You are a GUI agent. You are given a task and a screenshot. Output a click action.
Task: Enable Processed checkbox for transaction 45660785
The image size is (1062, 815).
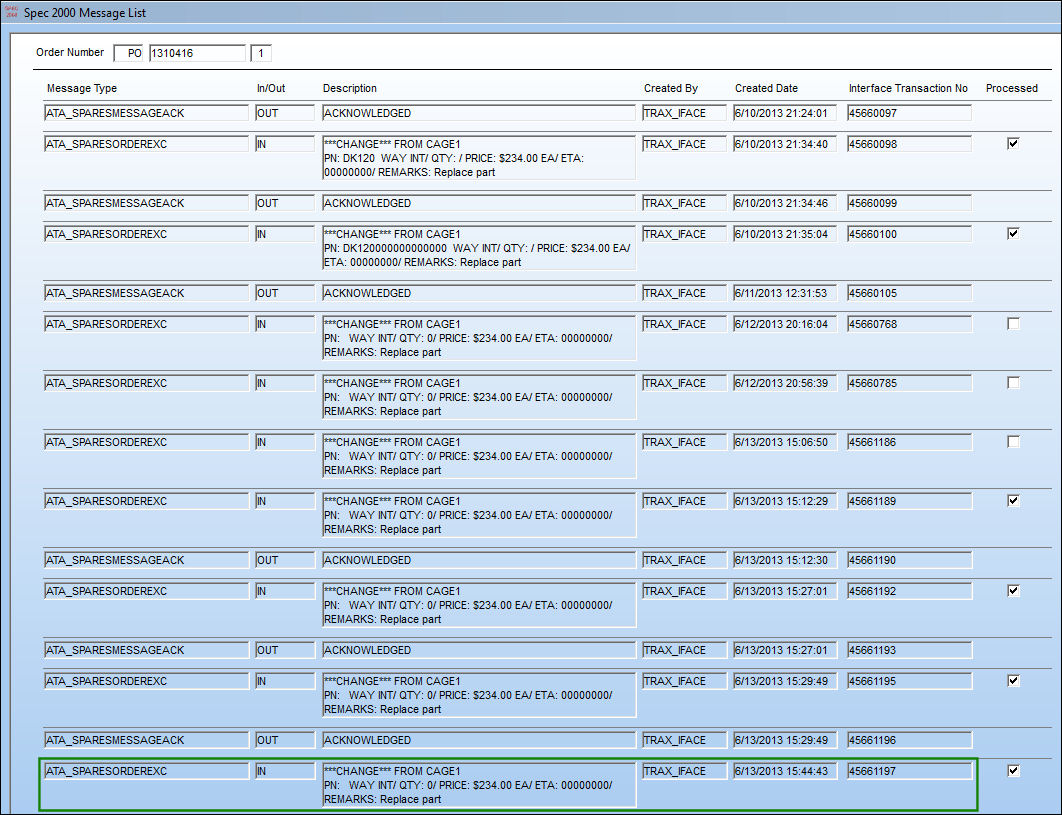coord(1013,383)
